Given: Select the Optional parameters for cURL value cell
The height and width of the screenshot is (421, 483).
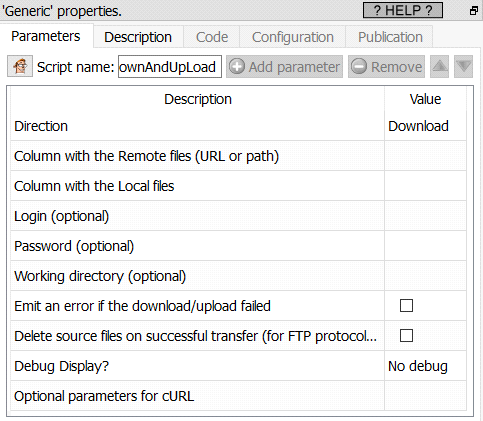Looking at the screenshot, I should pyautogui.click(x=425, y=396).
